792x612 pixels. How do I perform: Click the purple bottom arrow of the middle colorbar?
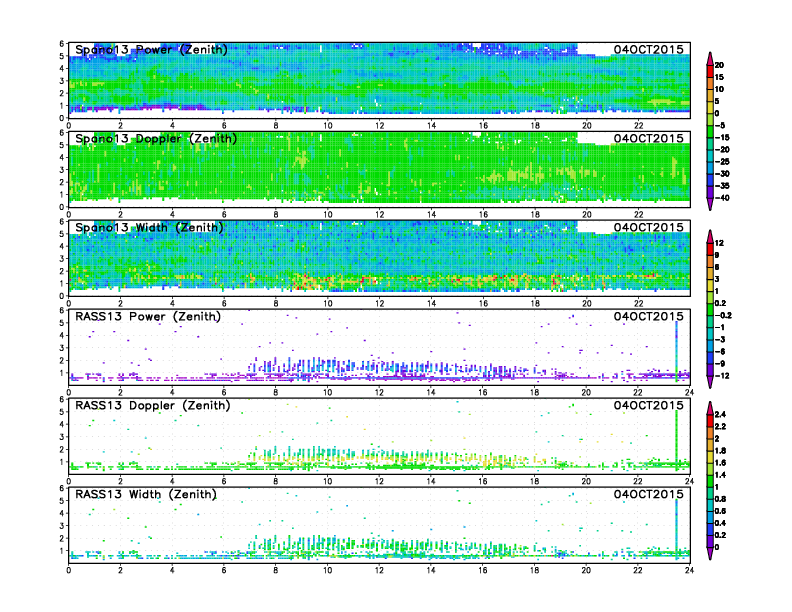tap(708, 381)
